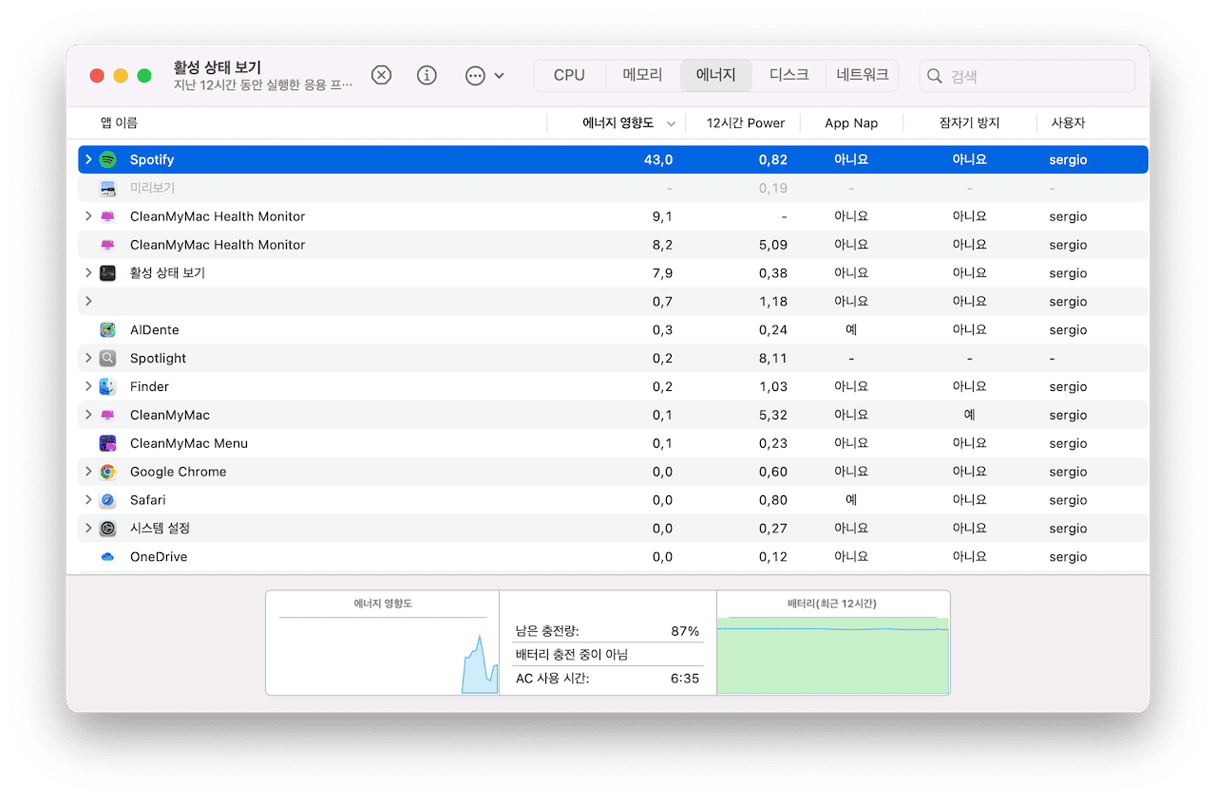Sort by 앱 이름 column header
The image size is (1216, 800).
point(119,123)
